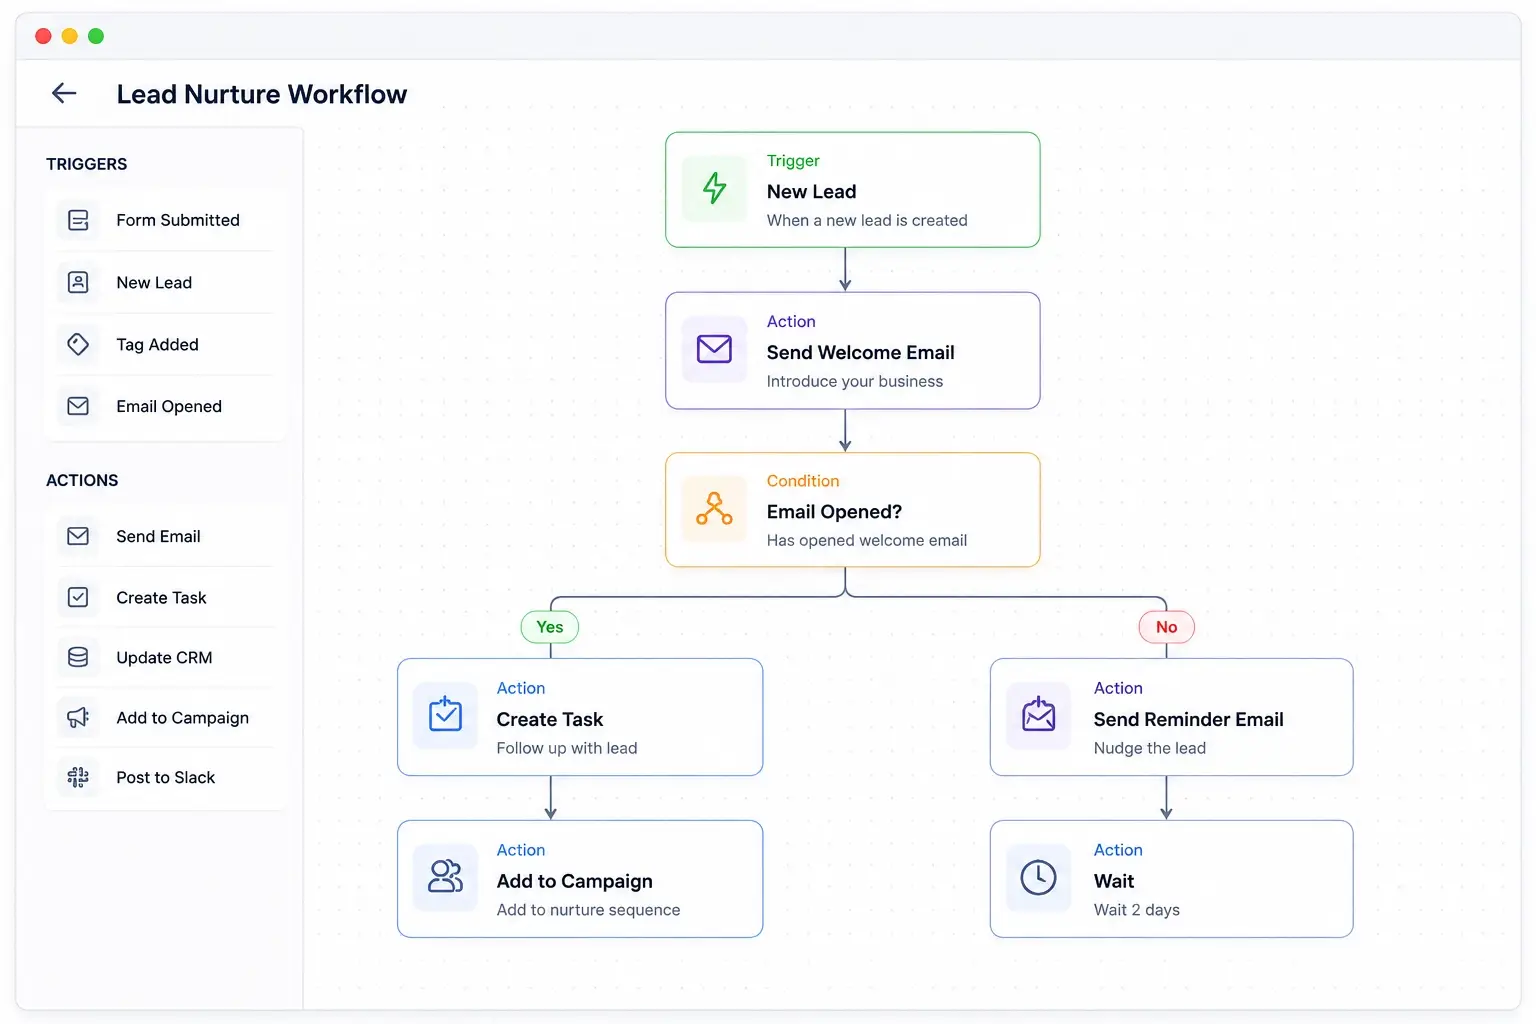Click the Add to Campaign megaphone icon
The width and height of the screenshot is (1536, 1024).
[x=78, y=717]
